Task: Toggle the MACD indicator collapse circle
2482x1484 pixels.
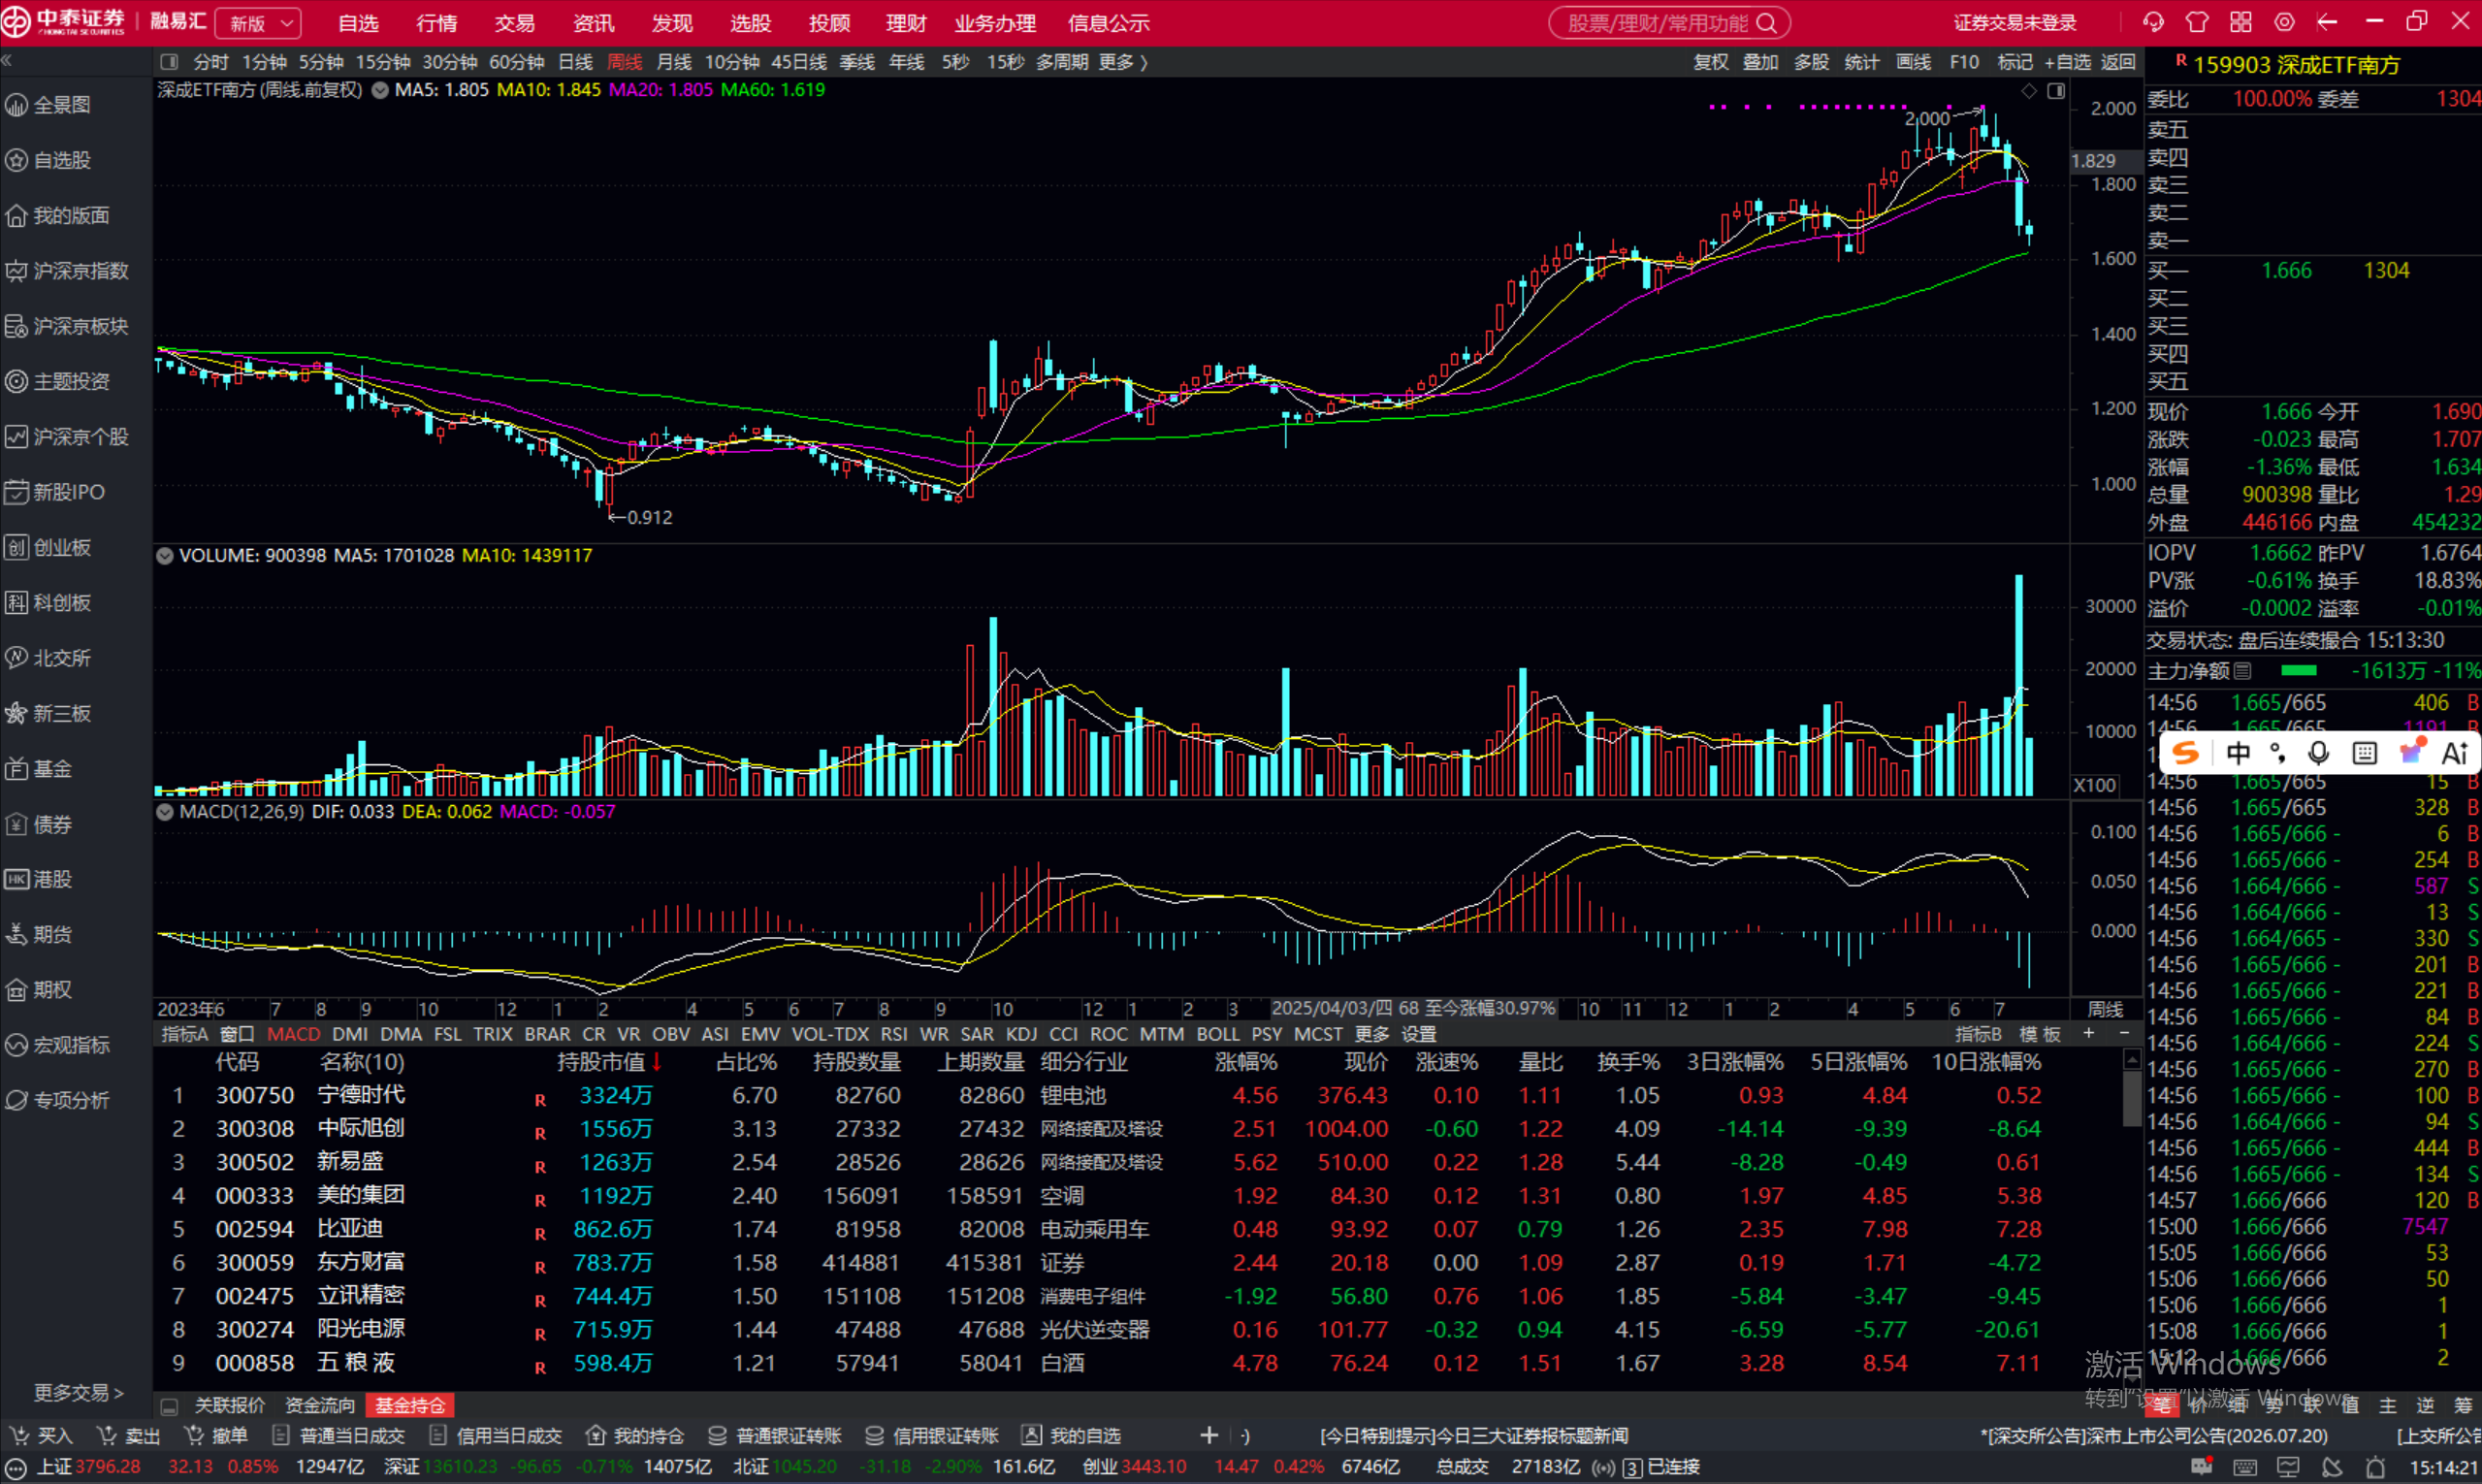Action: coord(165,812)
